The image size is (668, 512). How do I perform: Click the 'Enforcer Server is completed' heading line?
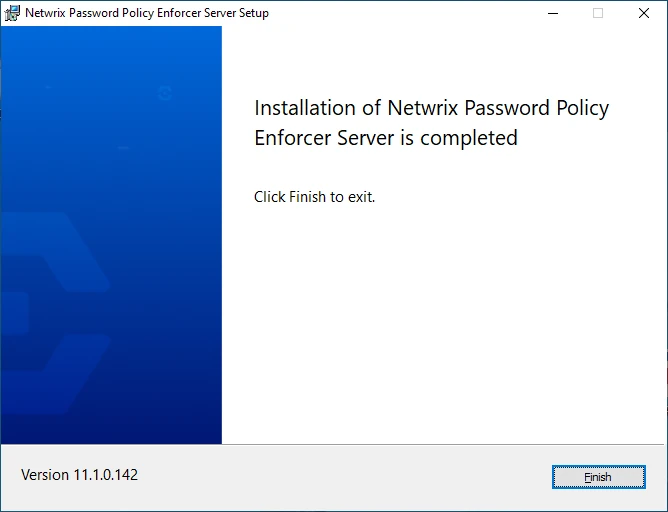[386, 138]
